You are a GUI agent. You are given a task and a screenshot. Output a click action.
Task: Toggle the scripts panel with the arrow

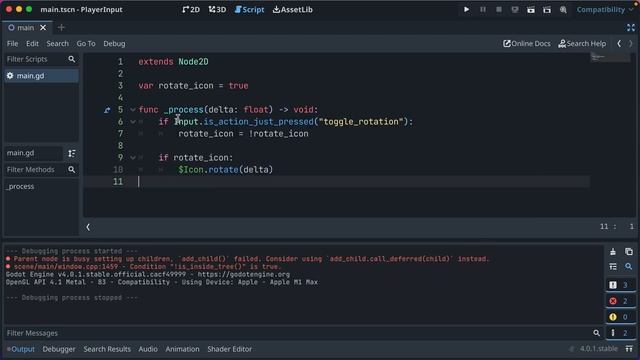click(88, 227)
